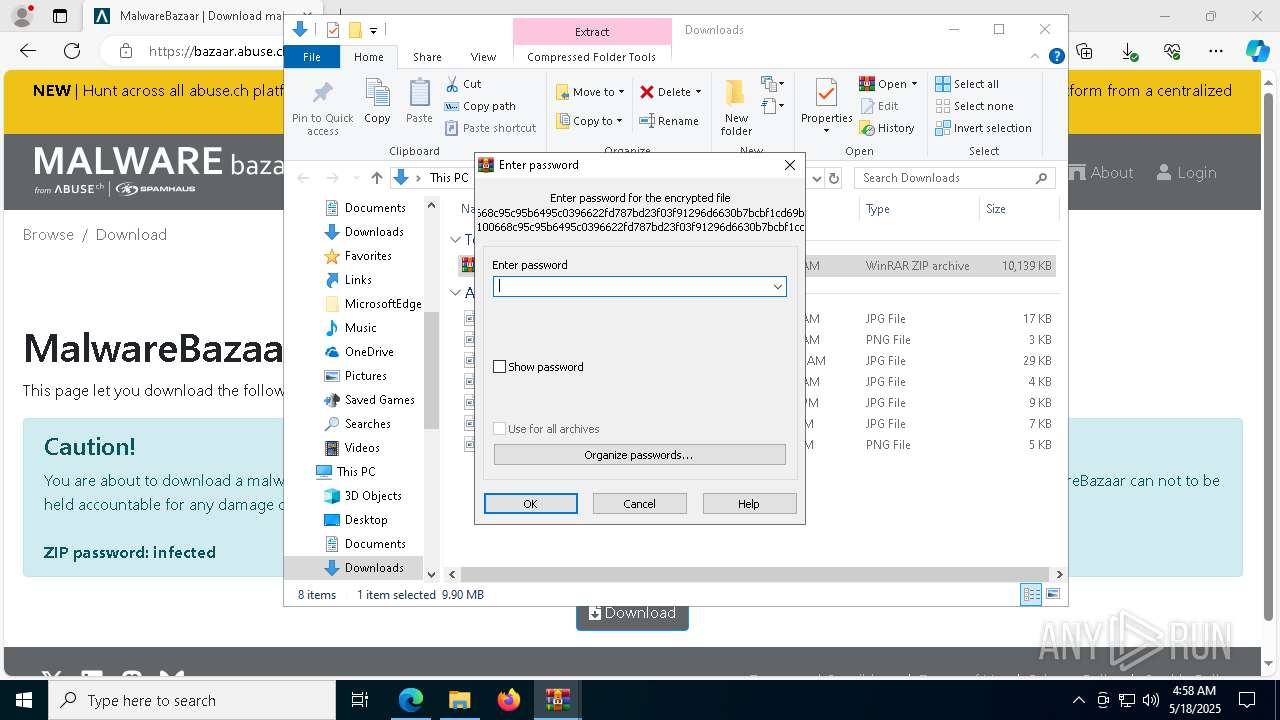This screenshot has width=1280, height=720.
Task: Expand the Move to dropdown
Action: [x=621, y=92]
